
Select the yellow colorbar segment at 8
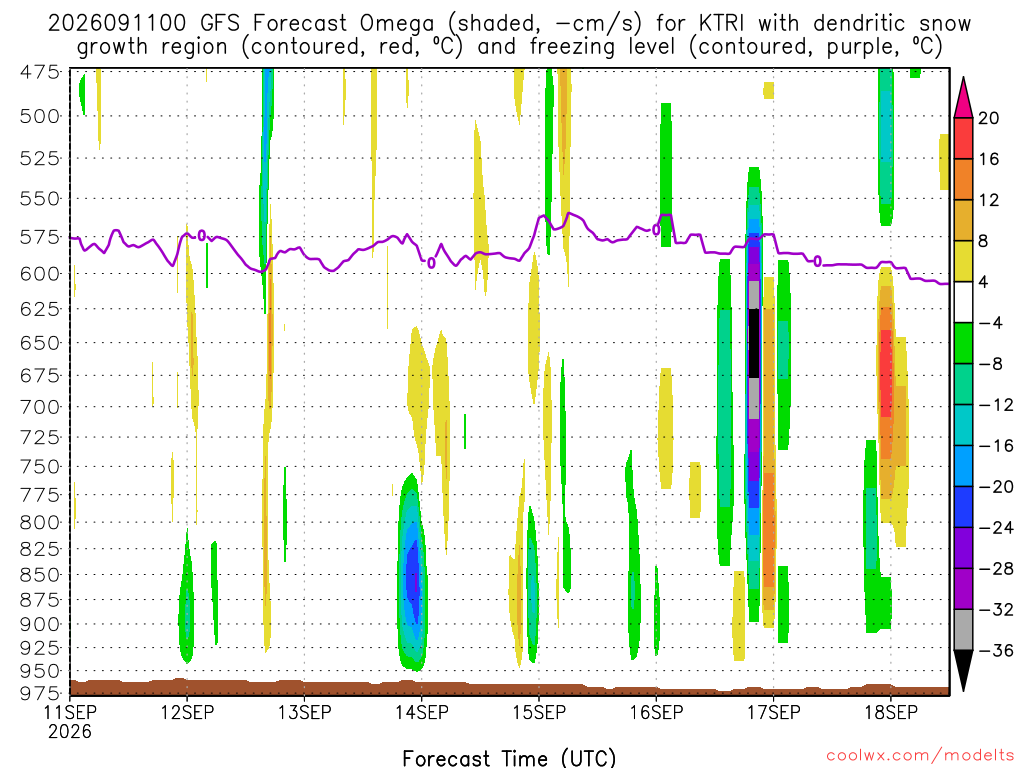coord(963,261)
